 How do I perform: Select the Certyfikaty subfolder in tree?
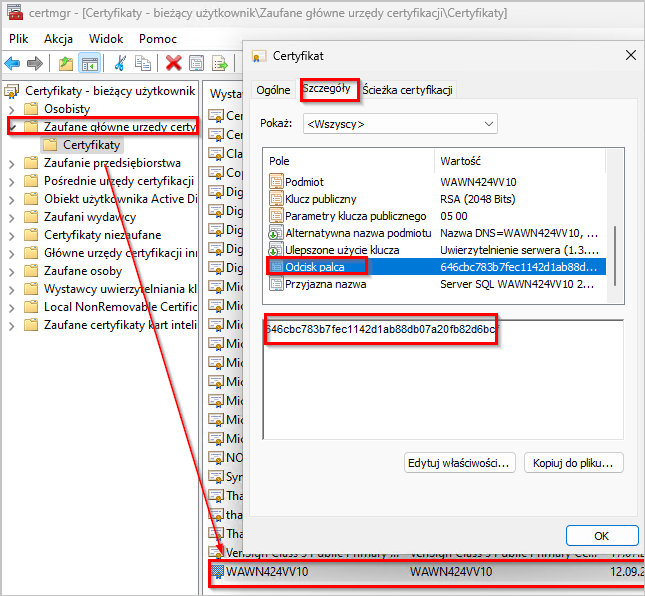point(82,145)
